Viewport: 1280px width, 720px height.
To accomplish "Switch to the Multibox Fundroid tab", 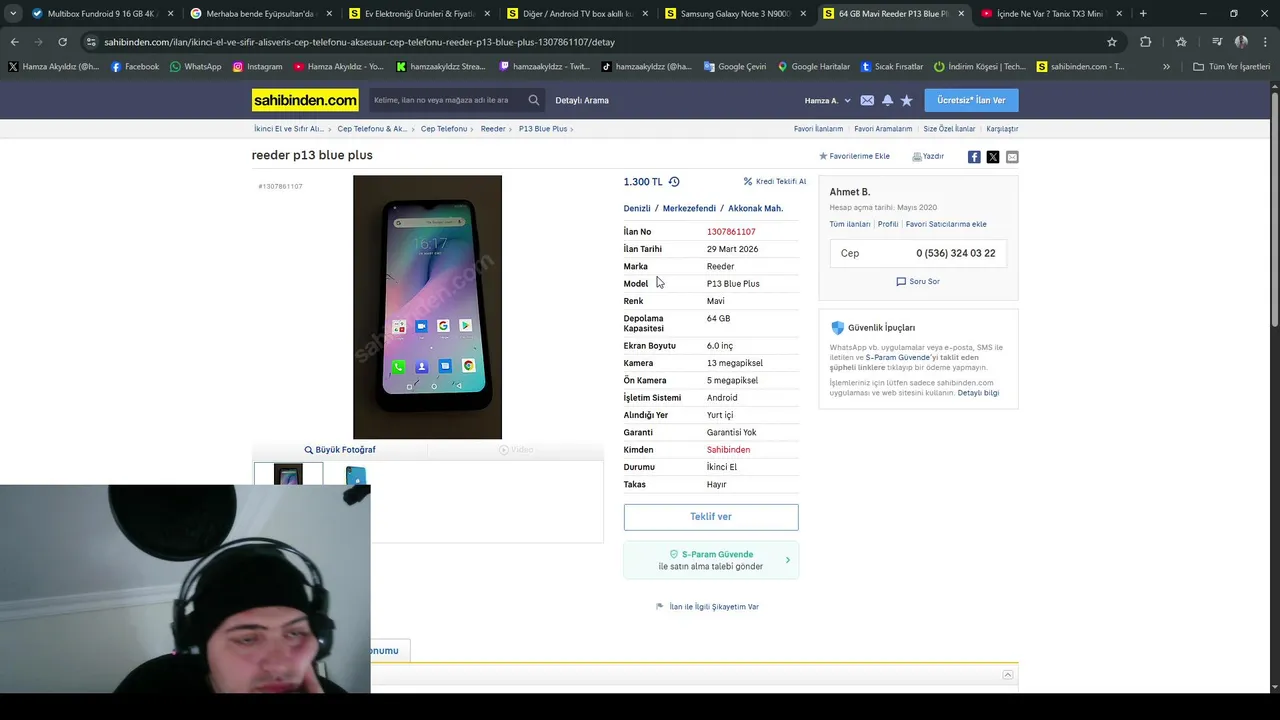I will point(103,14).
